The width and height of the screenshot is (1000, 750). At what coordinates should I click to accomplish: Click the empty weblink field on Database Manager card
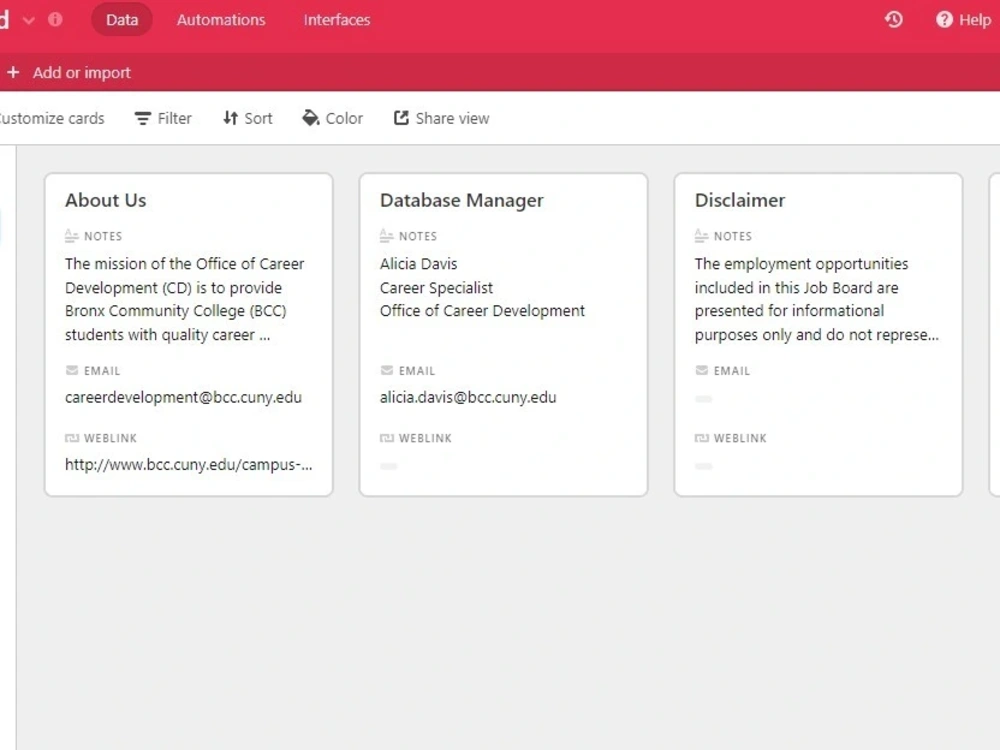[x=388, y=466]
